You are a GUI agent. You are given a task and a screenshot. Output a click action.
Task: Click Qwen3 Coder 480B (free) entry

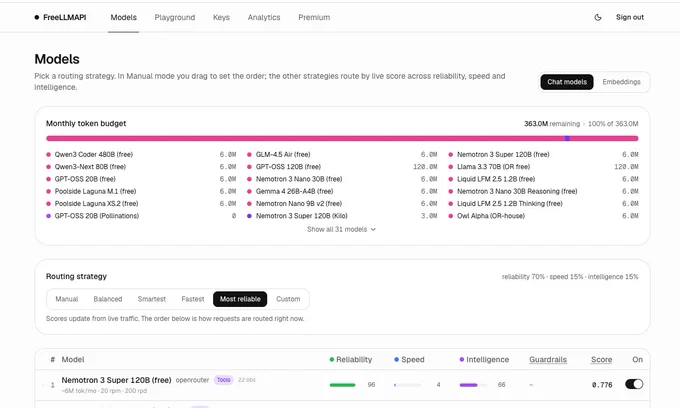(94, 154)
